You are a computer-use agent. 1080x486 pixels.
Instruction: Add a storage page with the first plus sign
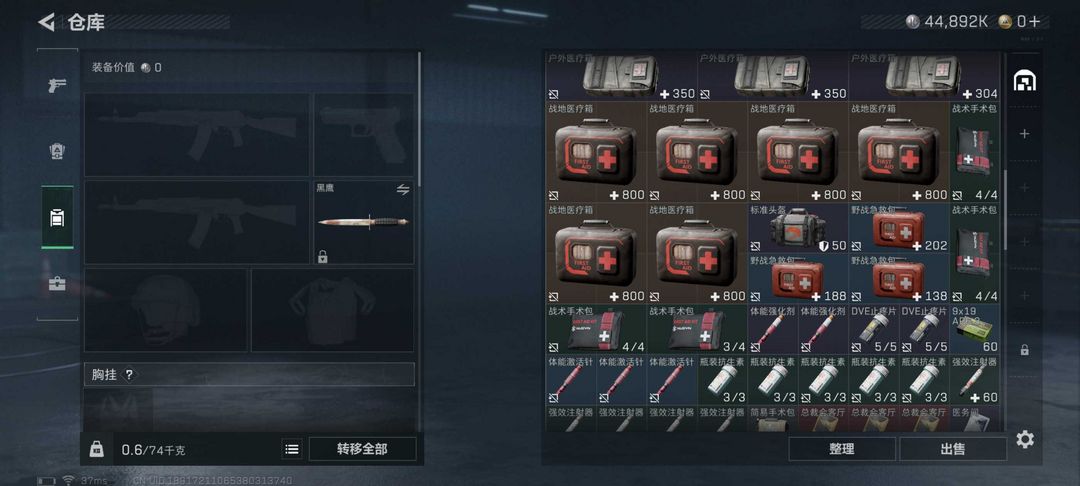1025,134
